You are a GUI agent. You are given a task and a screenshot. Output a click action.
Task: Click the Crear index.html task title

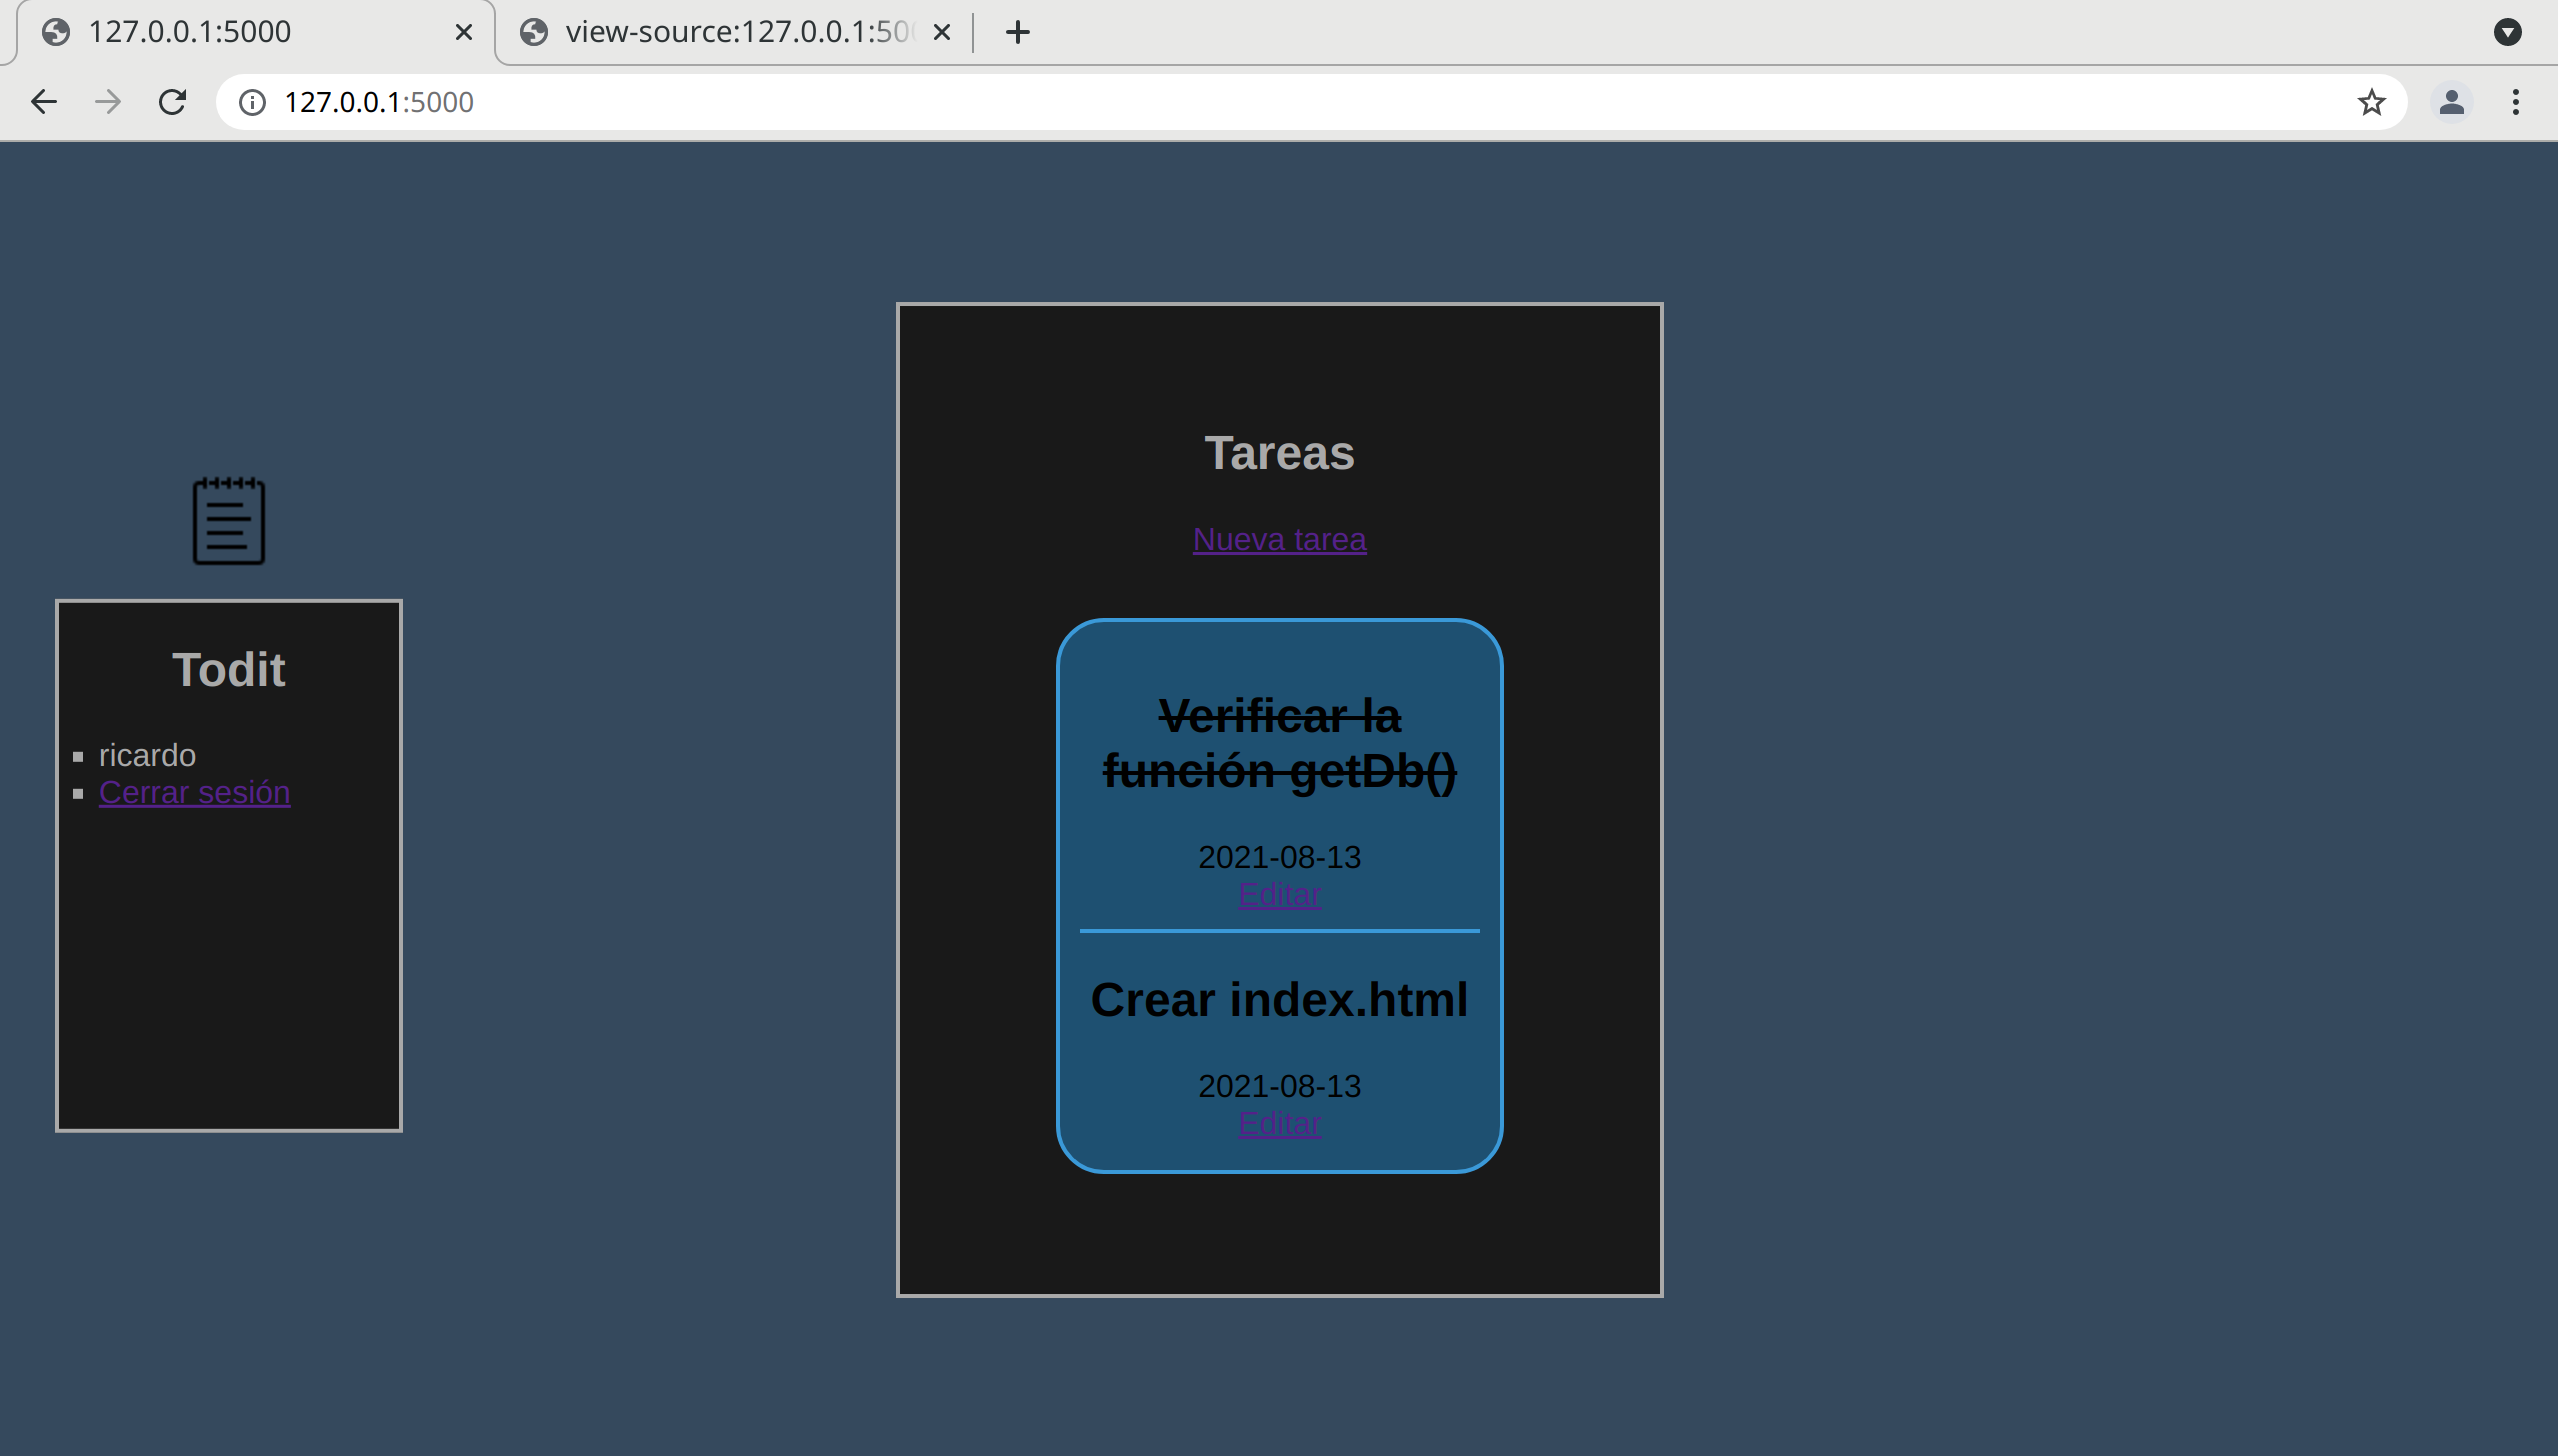(1279, 999)
